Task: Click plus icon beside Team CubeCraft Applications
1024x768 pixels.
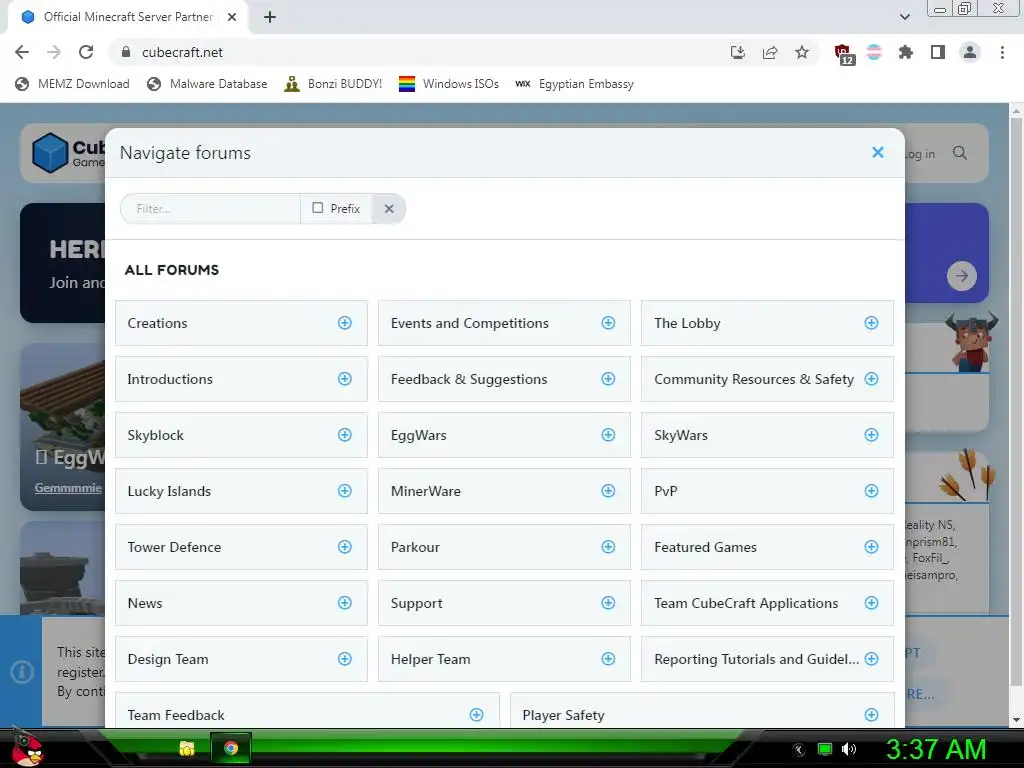Action: 871,603
